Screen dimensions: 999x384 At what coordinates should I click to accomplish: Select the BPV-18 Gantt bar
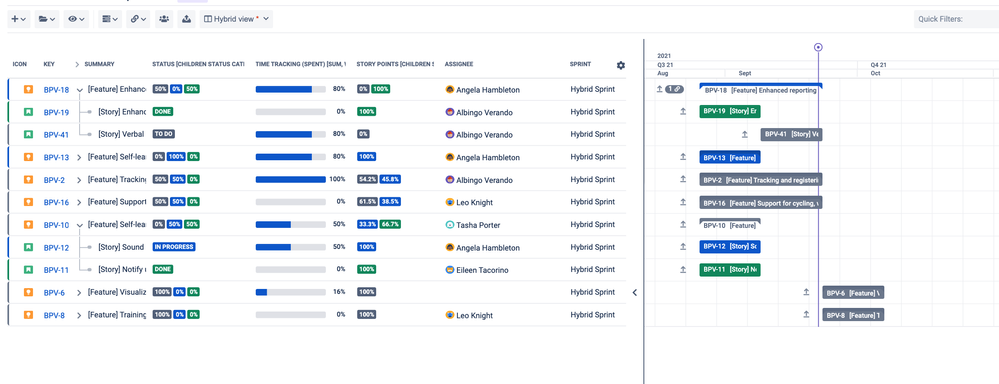pyautogui.click(x=761, y=90)
